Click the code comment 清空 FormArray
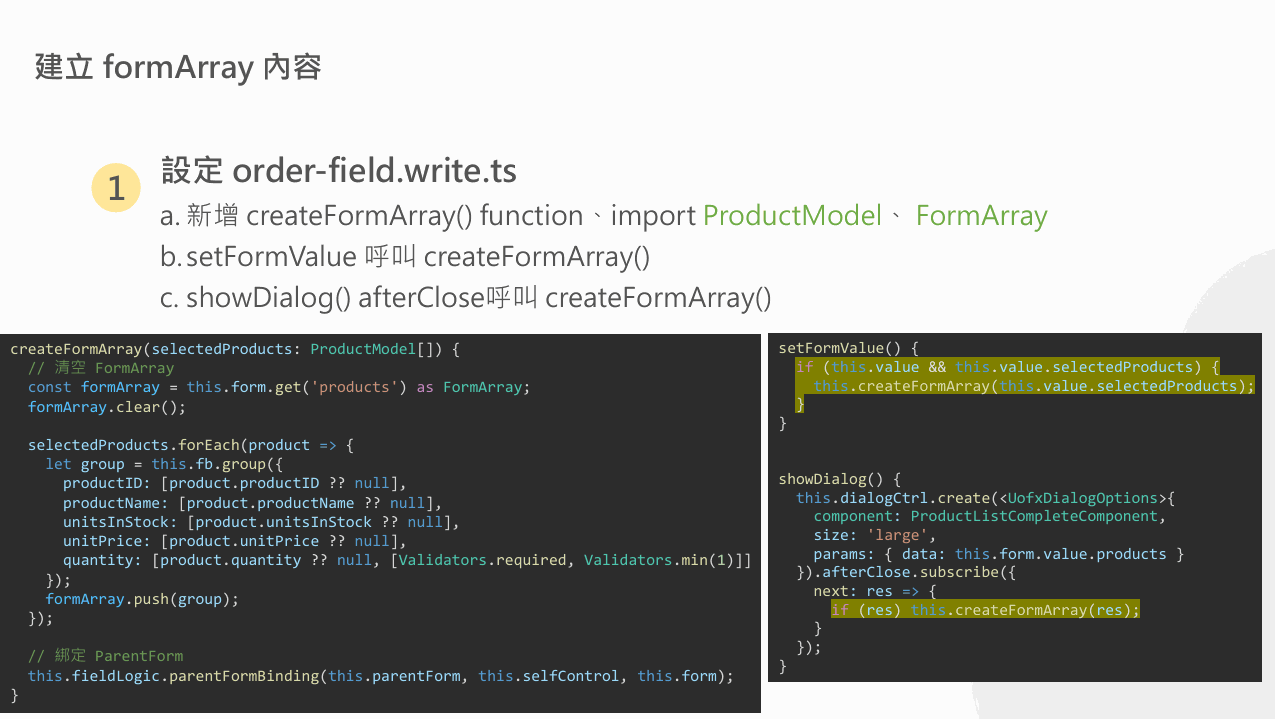The width and height of the screenshot is (1275, 719). [x=101, y=368]
